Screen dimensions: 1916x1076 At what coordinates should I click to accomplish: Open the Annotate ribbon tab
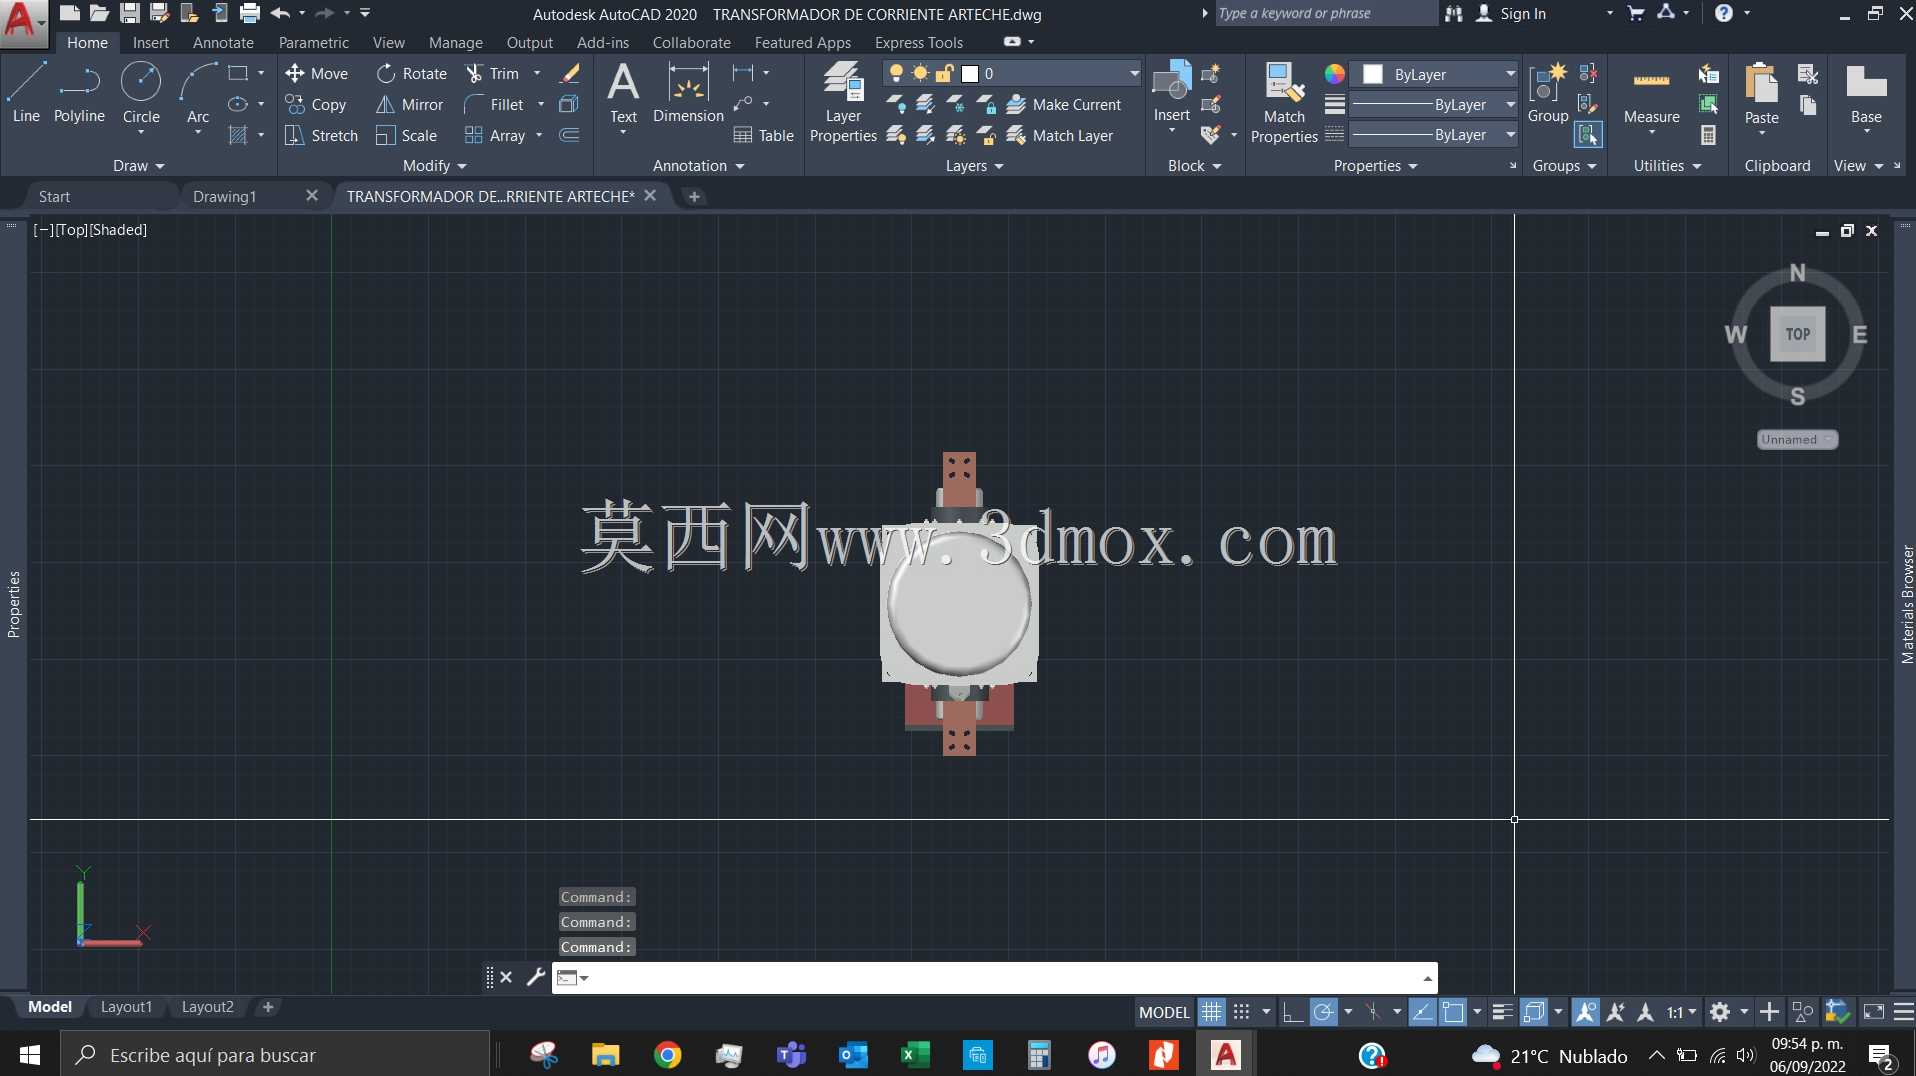223,42
